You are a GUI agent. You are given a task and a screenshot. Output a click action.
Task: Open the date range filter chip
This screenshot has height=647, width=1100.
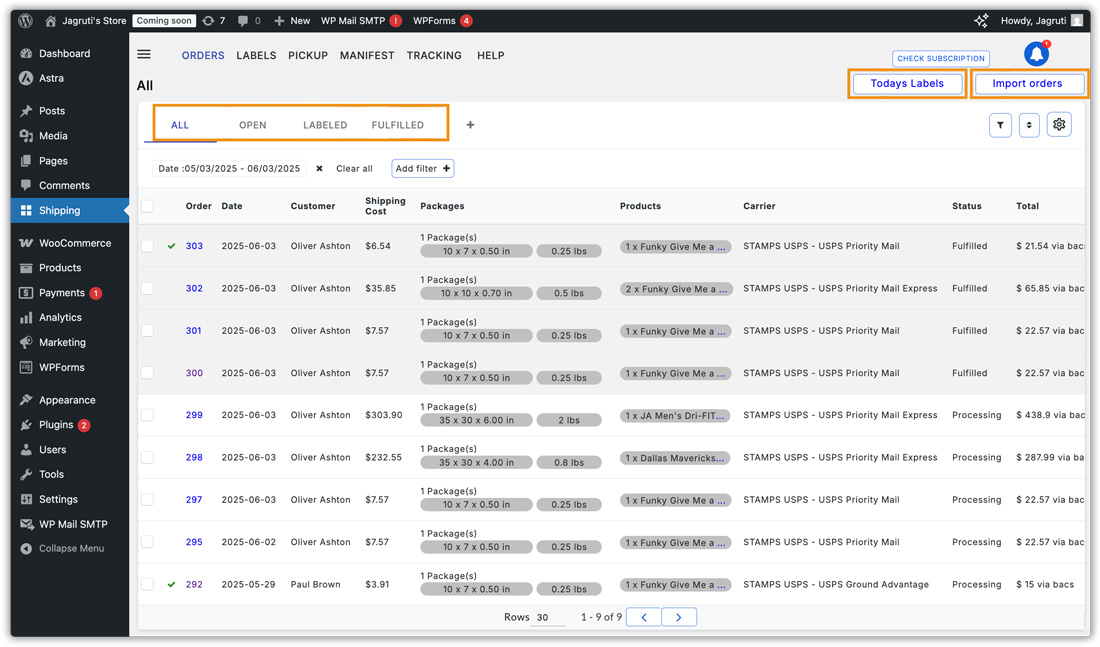click(x=229, y=168)
